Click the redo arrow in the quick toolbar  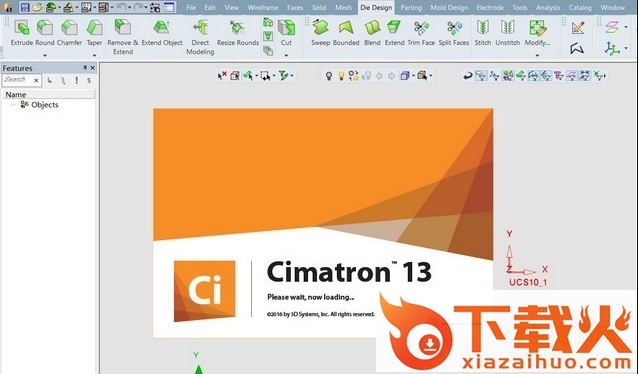pyautogui.click(x=138, y=7)
